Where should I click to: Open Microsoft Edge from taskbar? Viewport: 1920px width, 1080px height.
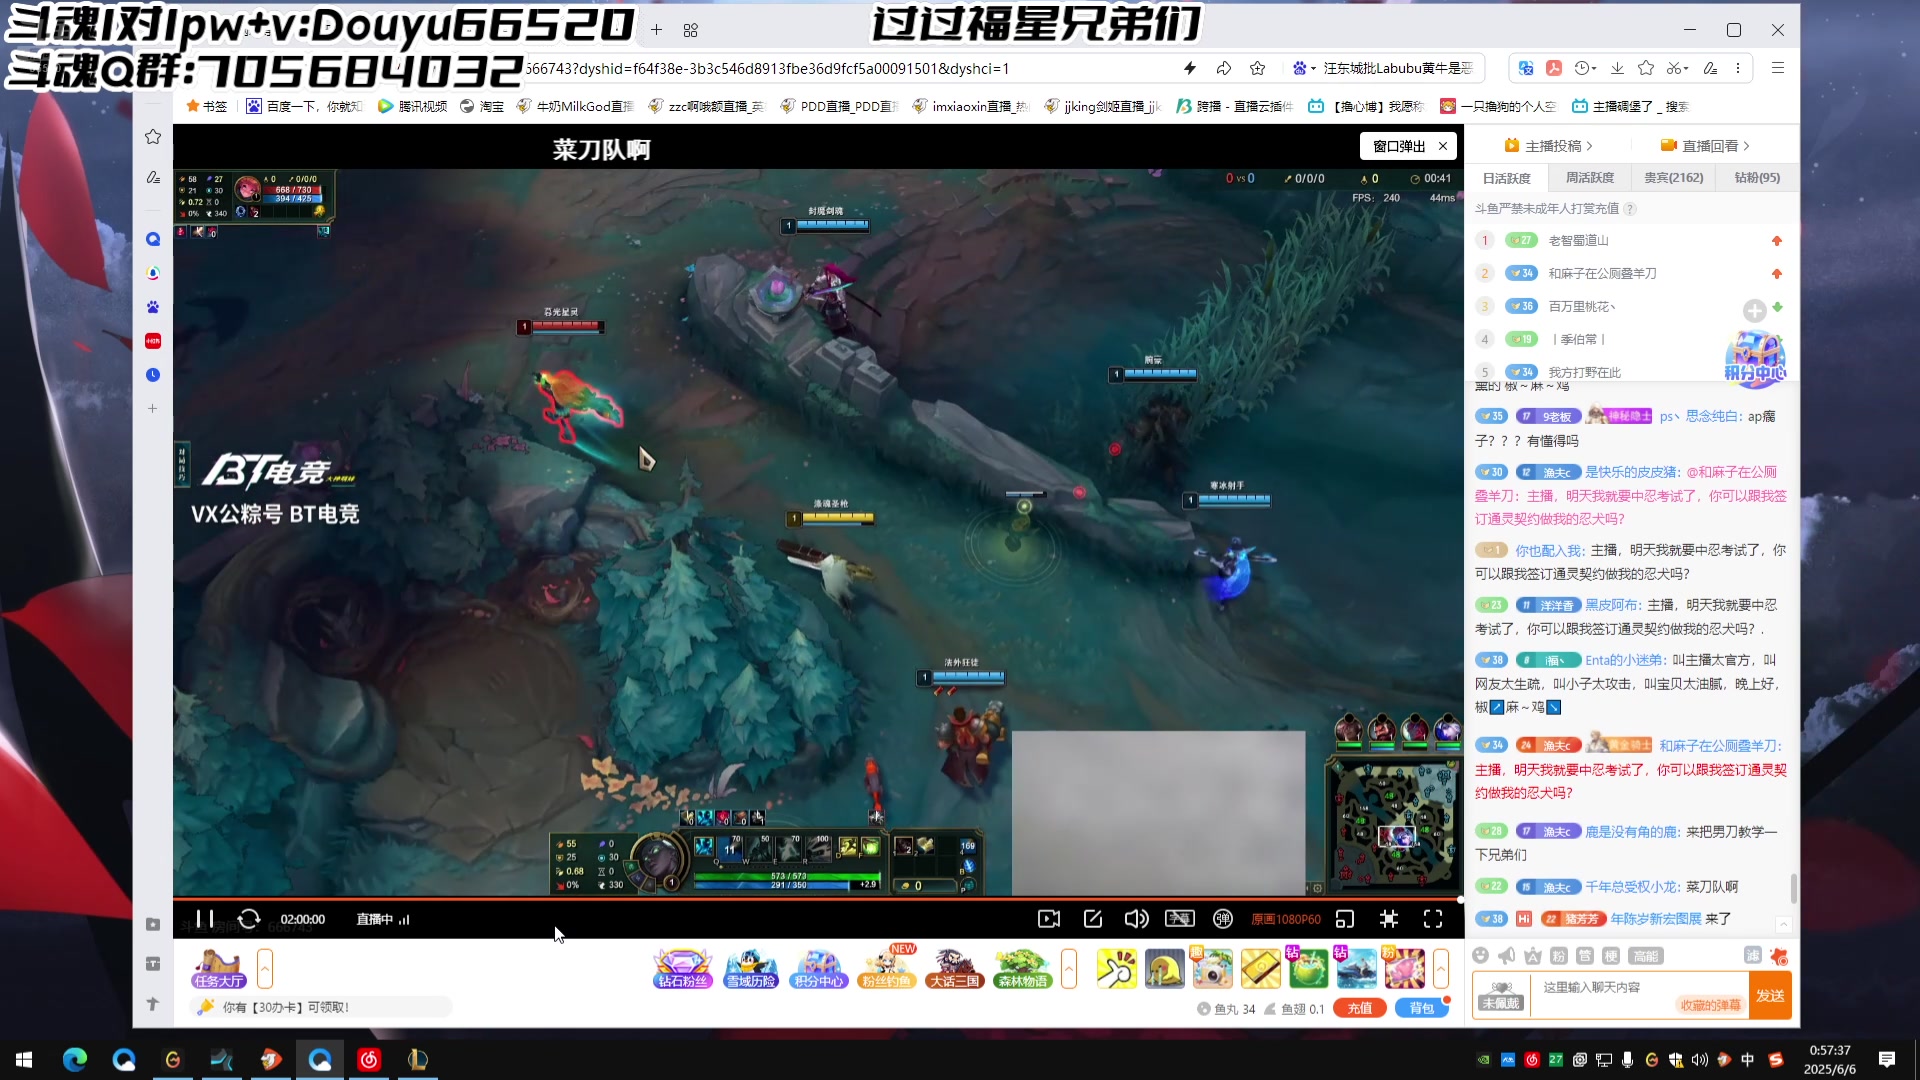[x=75, y=1060]
